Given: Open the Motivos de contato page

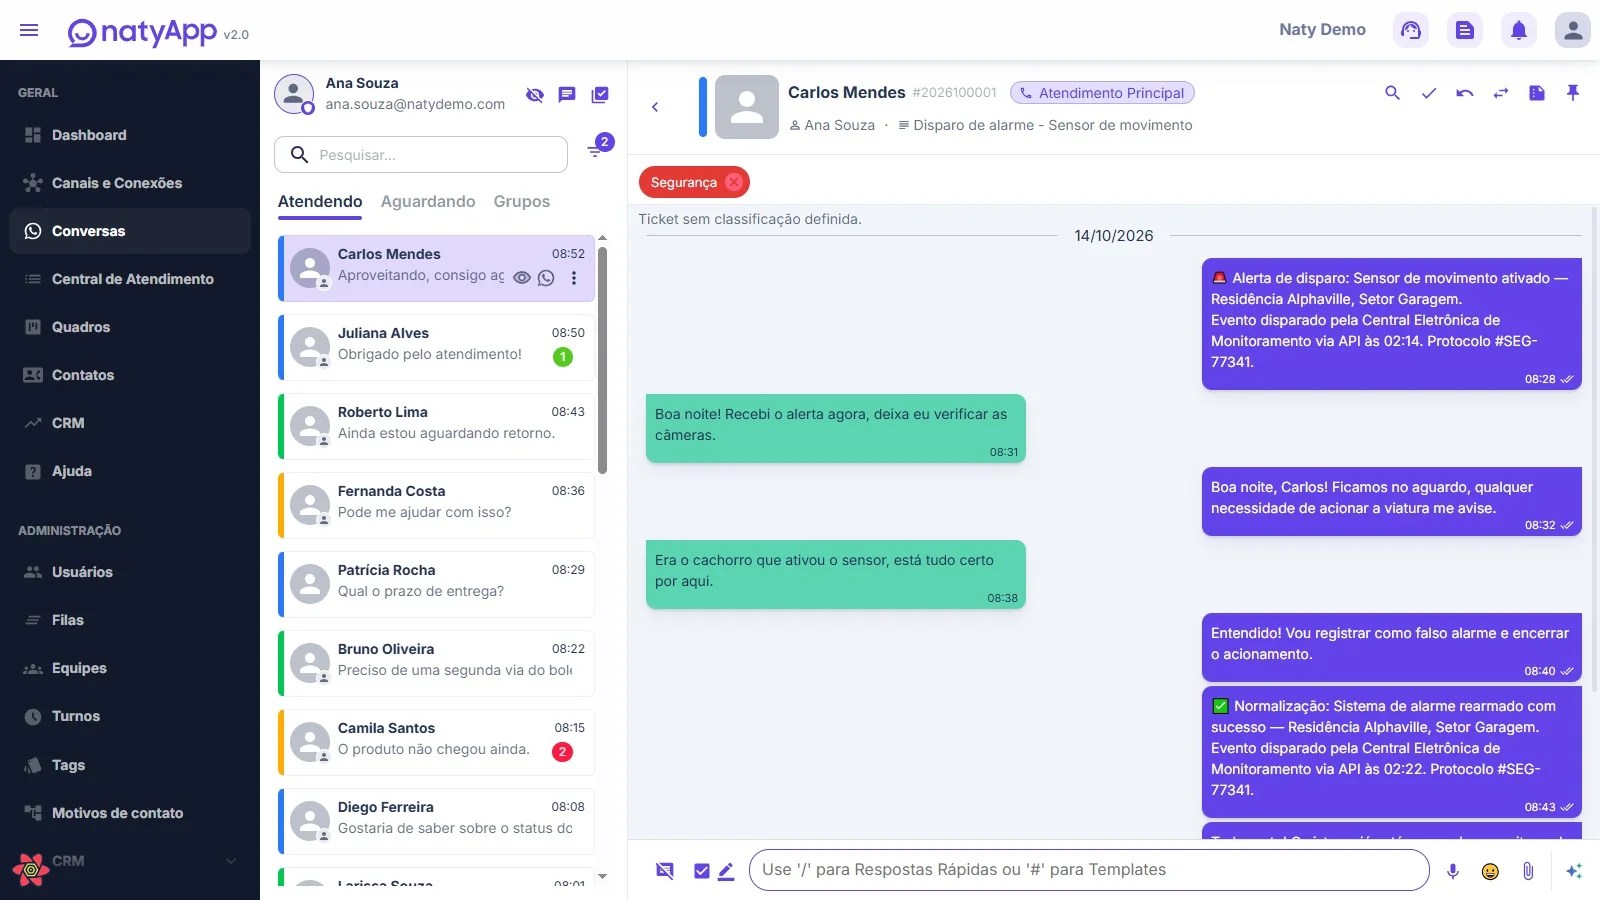Looking at the screenshot, I should click(x=130, y=813).
